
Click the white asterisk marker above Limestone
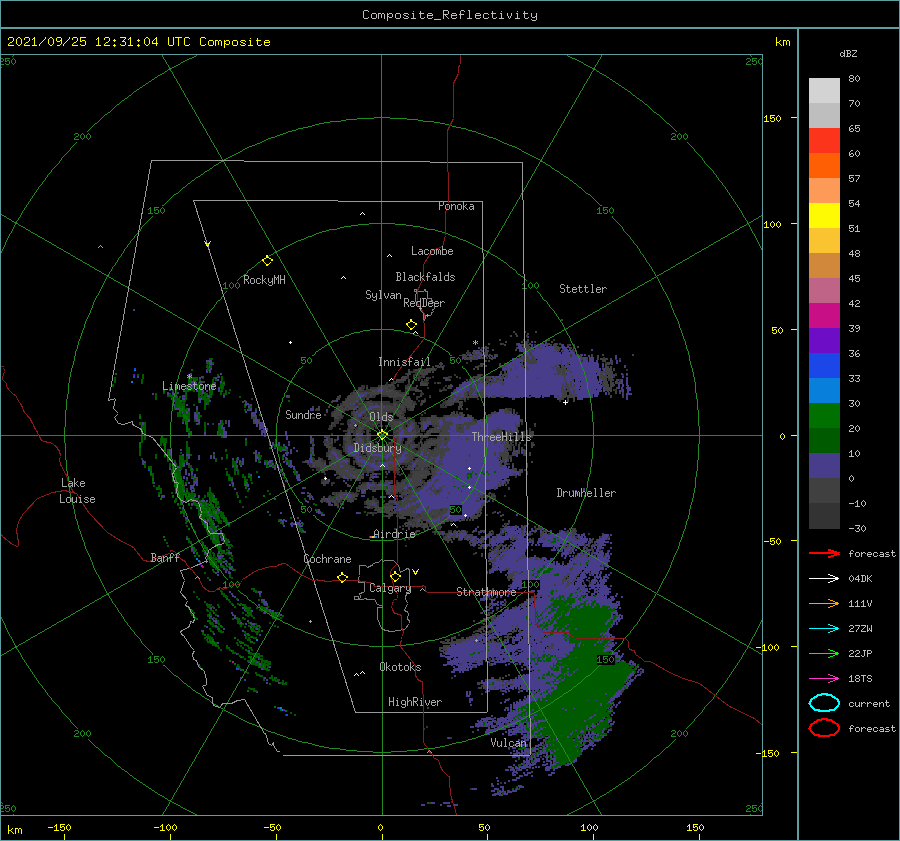click(189, 377)
